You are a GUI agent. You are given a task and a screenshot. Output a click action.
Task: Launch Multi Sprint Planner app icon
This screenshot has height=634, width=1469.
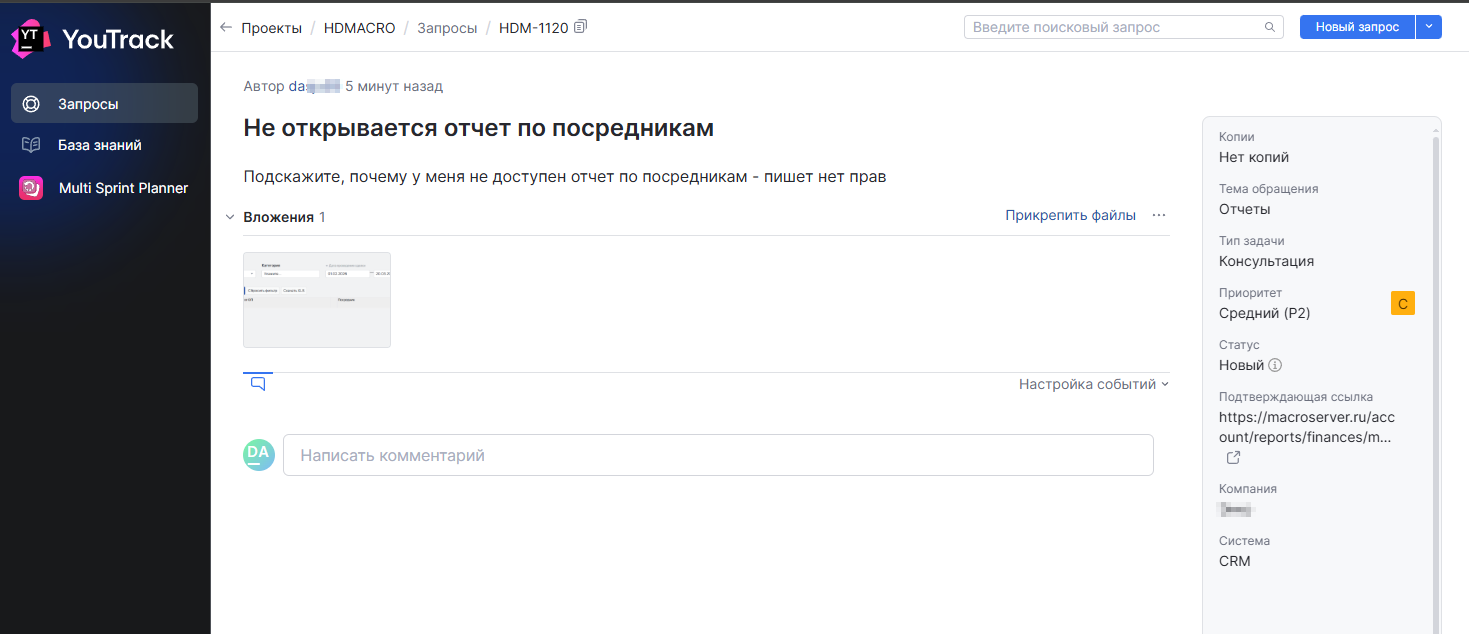[31, 188]
